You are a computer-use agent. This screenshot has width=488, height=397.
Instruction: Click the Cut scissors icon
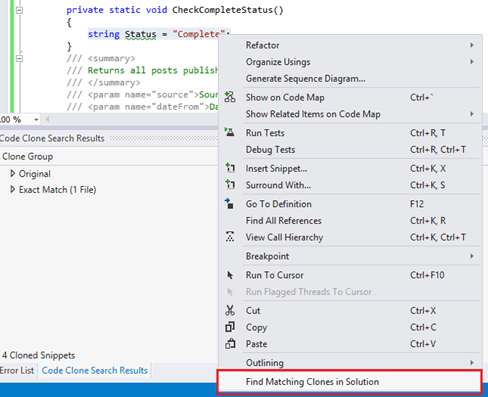point(230,310)
